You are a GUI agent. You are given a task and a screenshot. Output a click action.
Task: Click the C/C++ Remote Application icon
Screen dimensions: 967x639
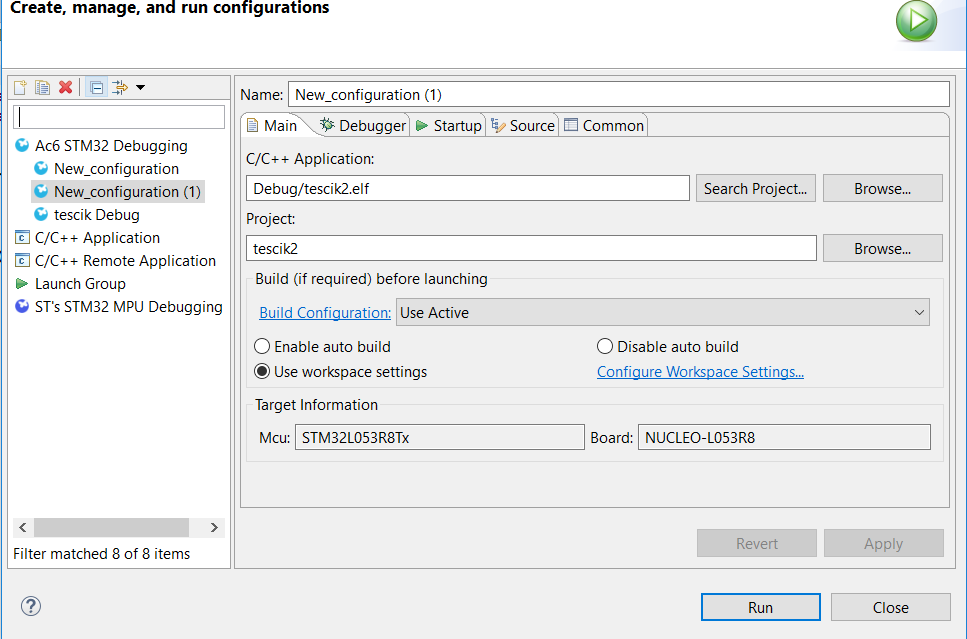(x=22, y=261)
